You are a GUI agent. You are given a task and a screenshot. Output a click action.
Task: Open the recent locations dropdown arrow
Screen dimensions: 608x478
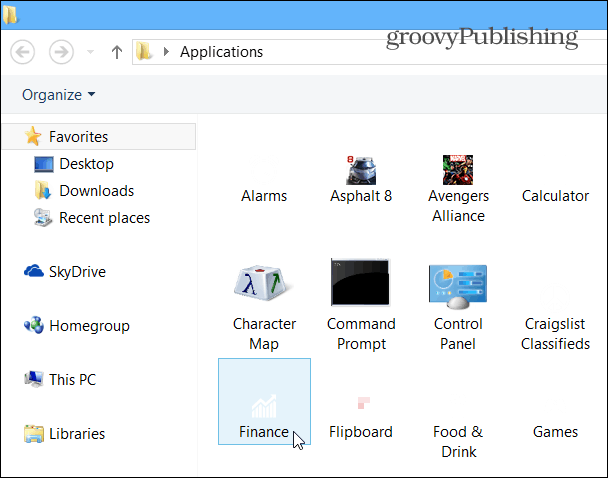tap(90, 52)
